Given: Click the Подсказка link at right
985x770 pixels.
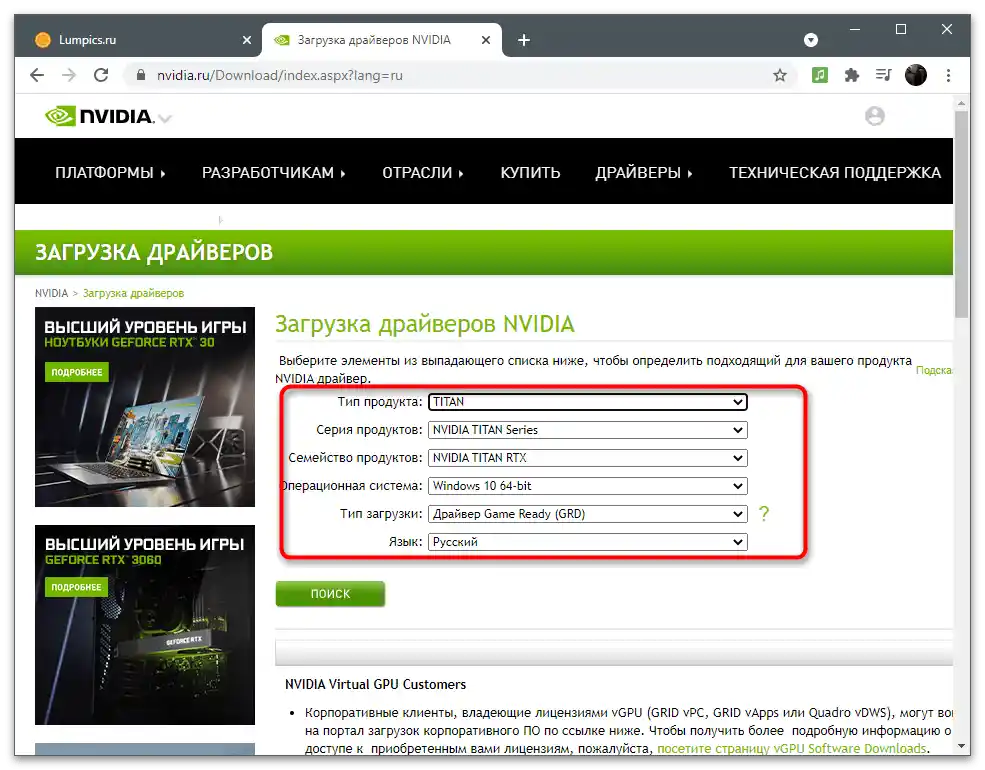Looking at the screenshot, I should click(934, 370).
